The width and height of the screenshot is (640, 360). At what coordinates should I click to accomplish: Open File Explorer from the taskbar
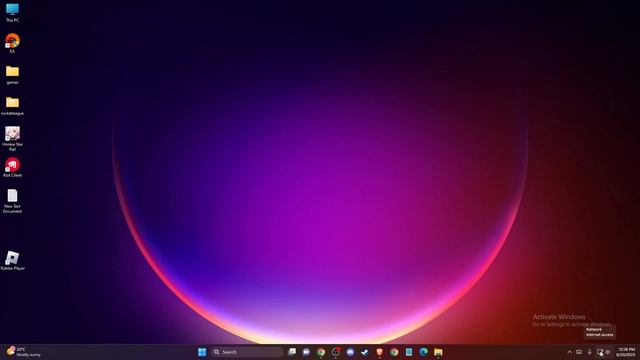(438, 352)
